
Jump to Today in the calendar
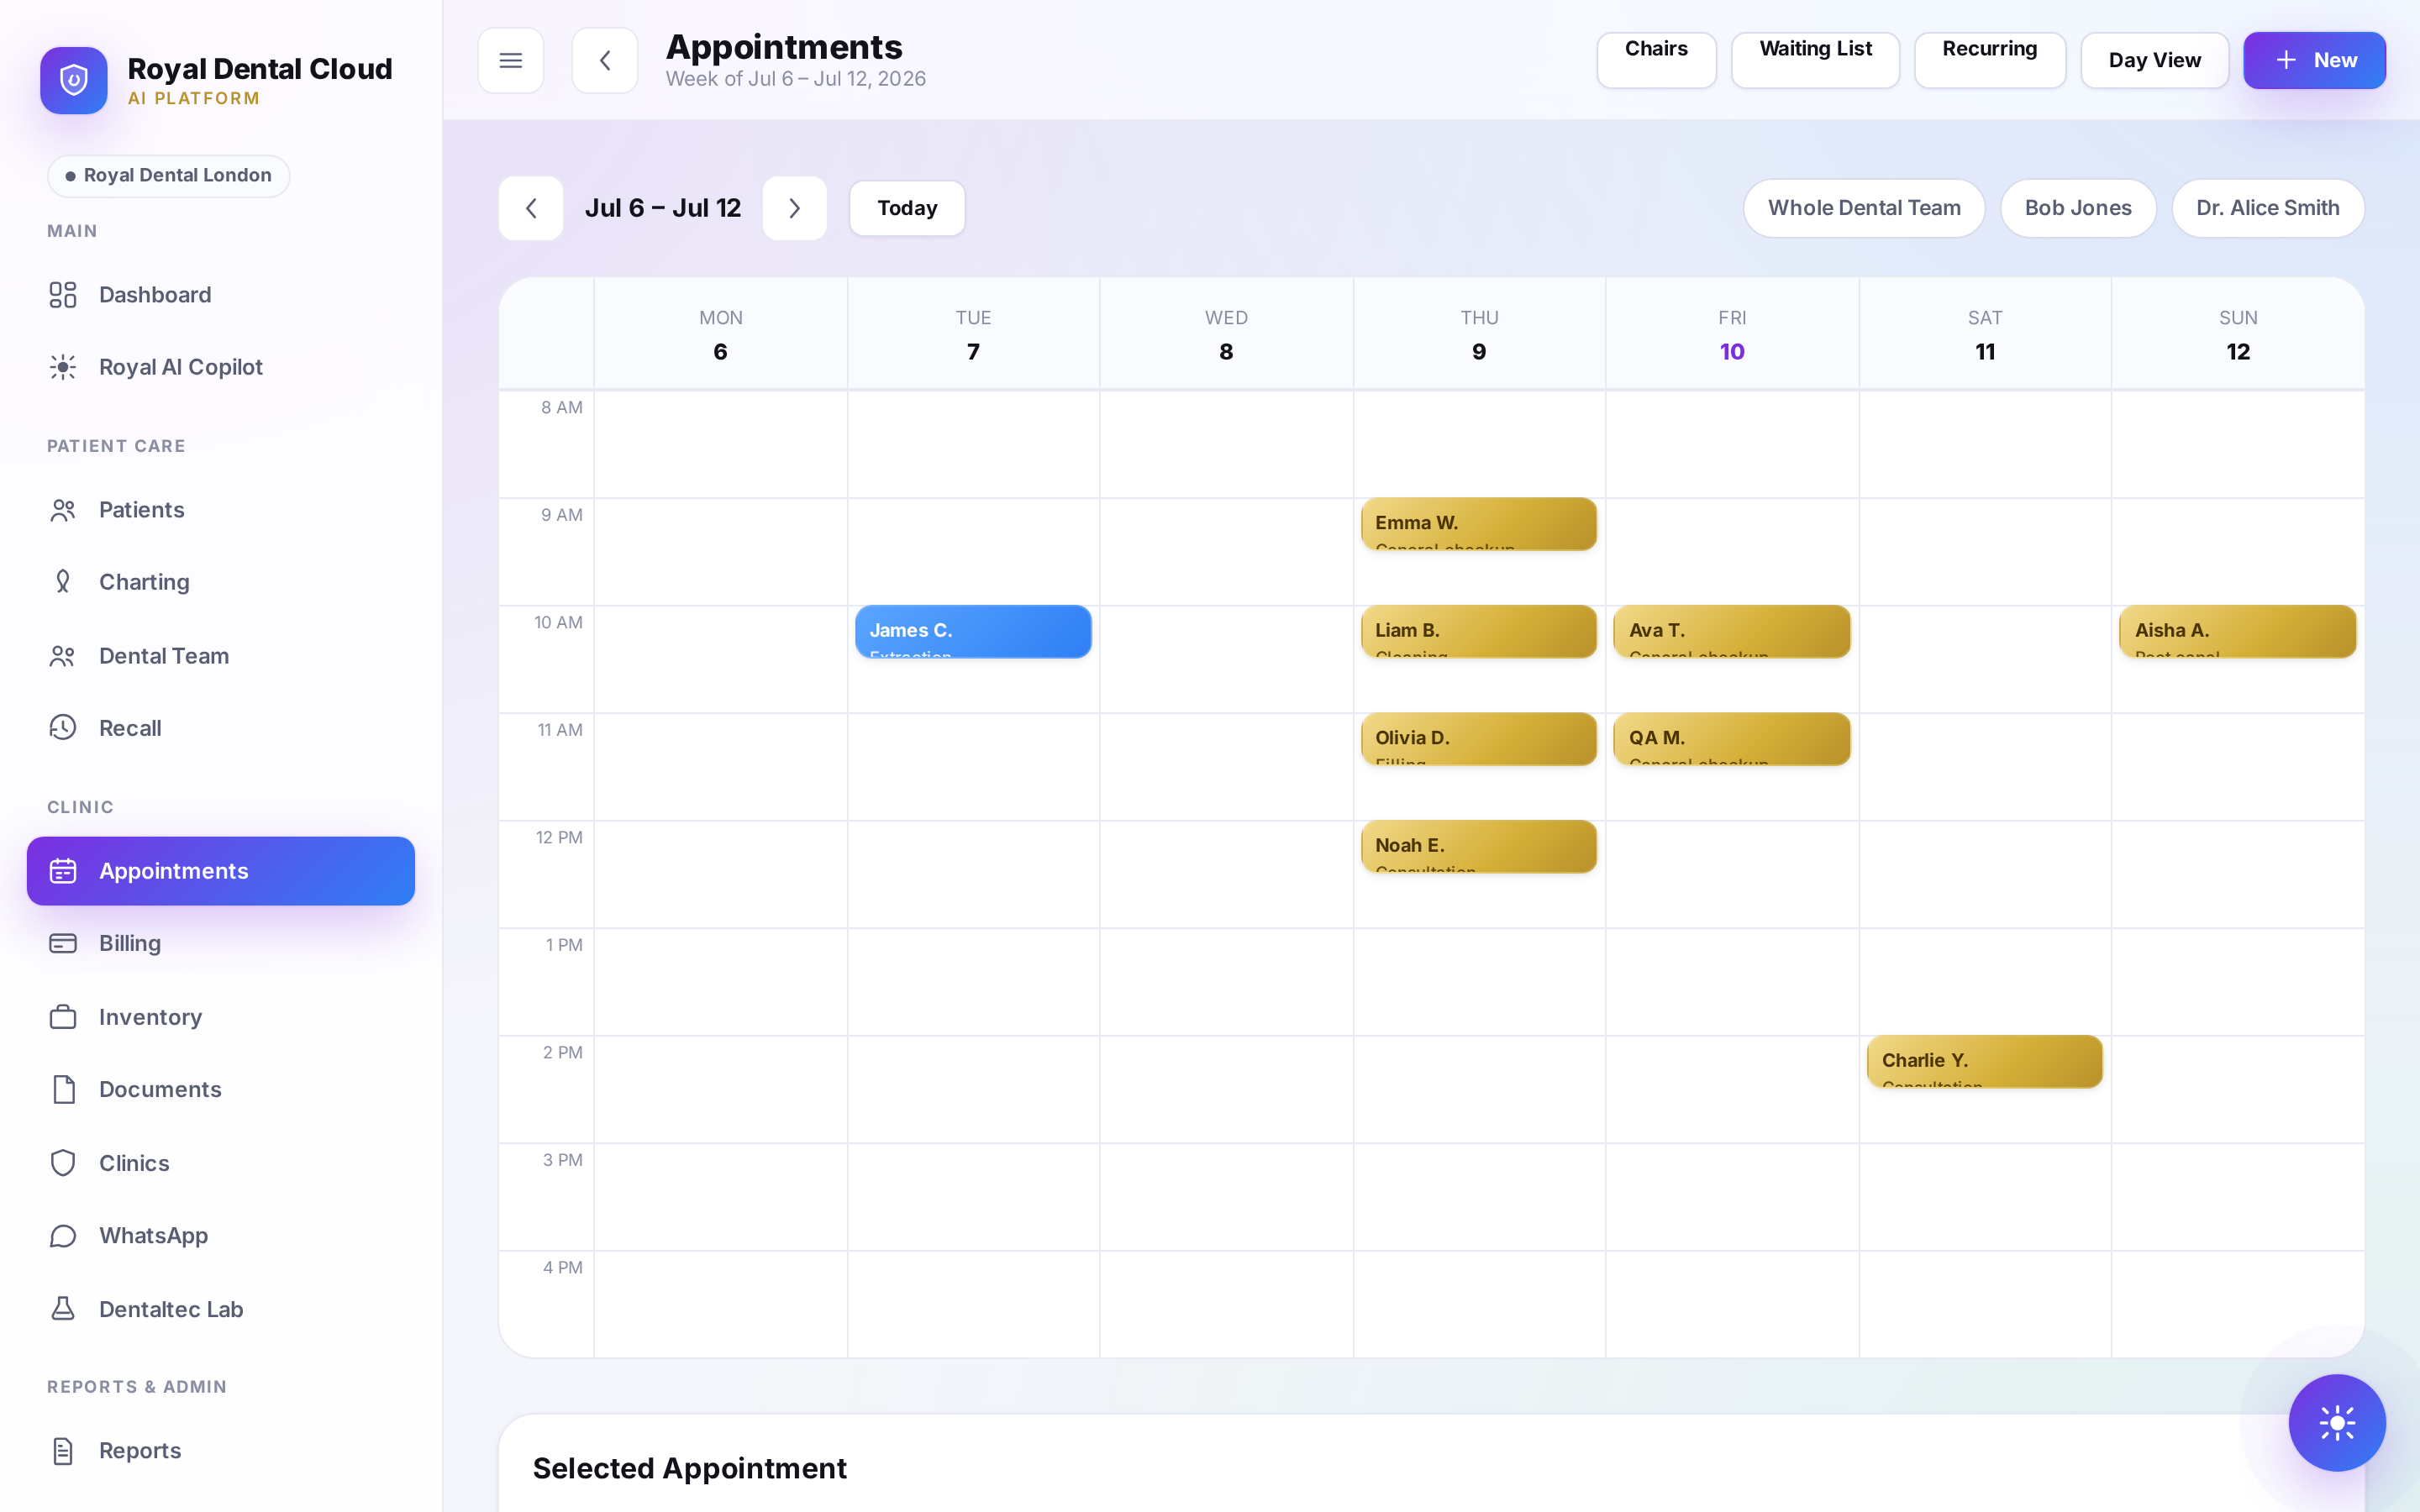click(907, 208)
